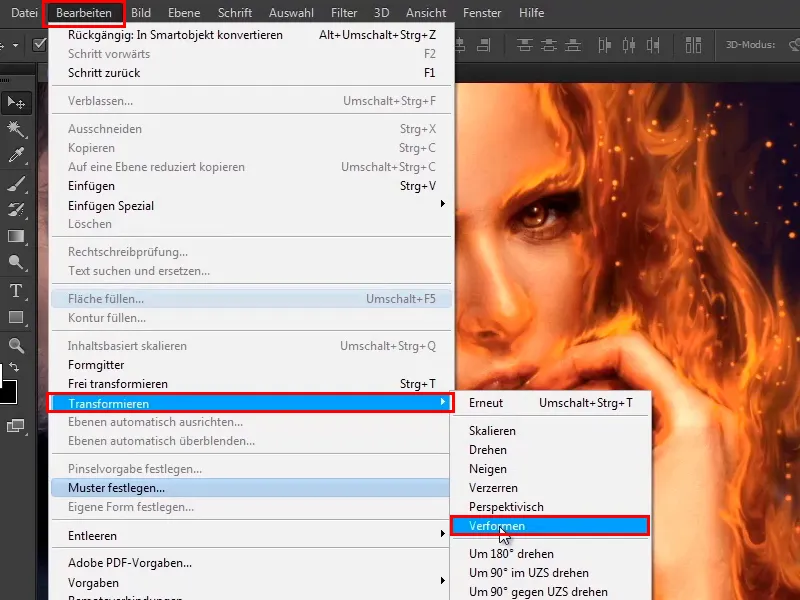Open the Ansicht menu
Screen dimensions: 800x600
426,13
